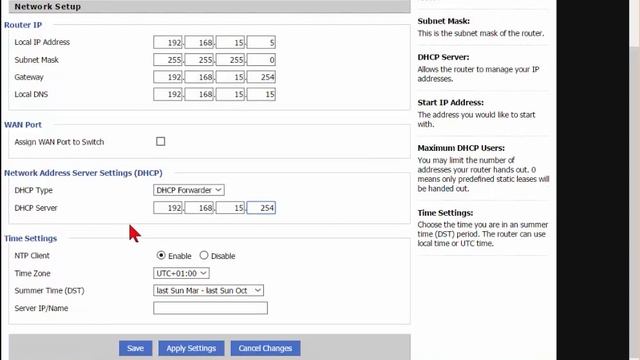Click the first octet of Local DNS
The image size is (640, 360).
168,94
